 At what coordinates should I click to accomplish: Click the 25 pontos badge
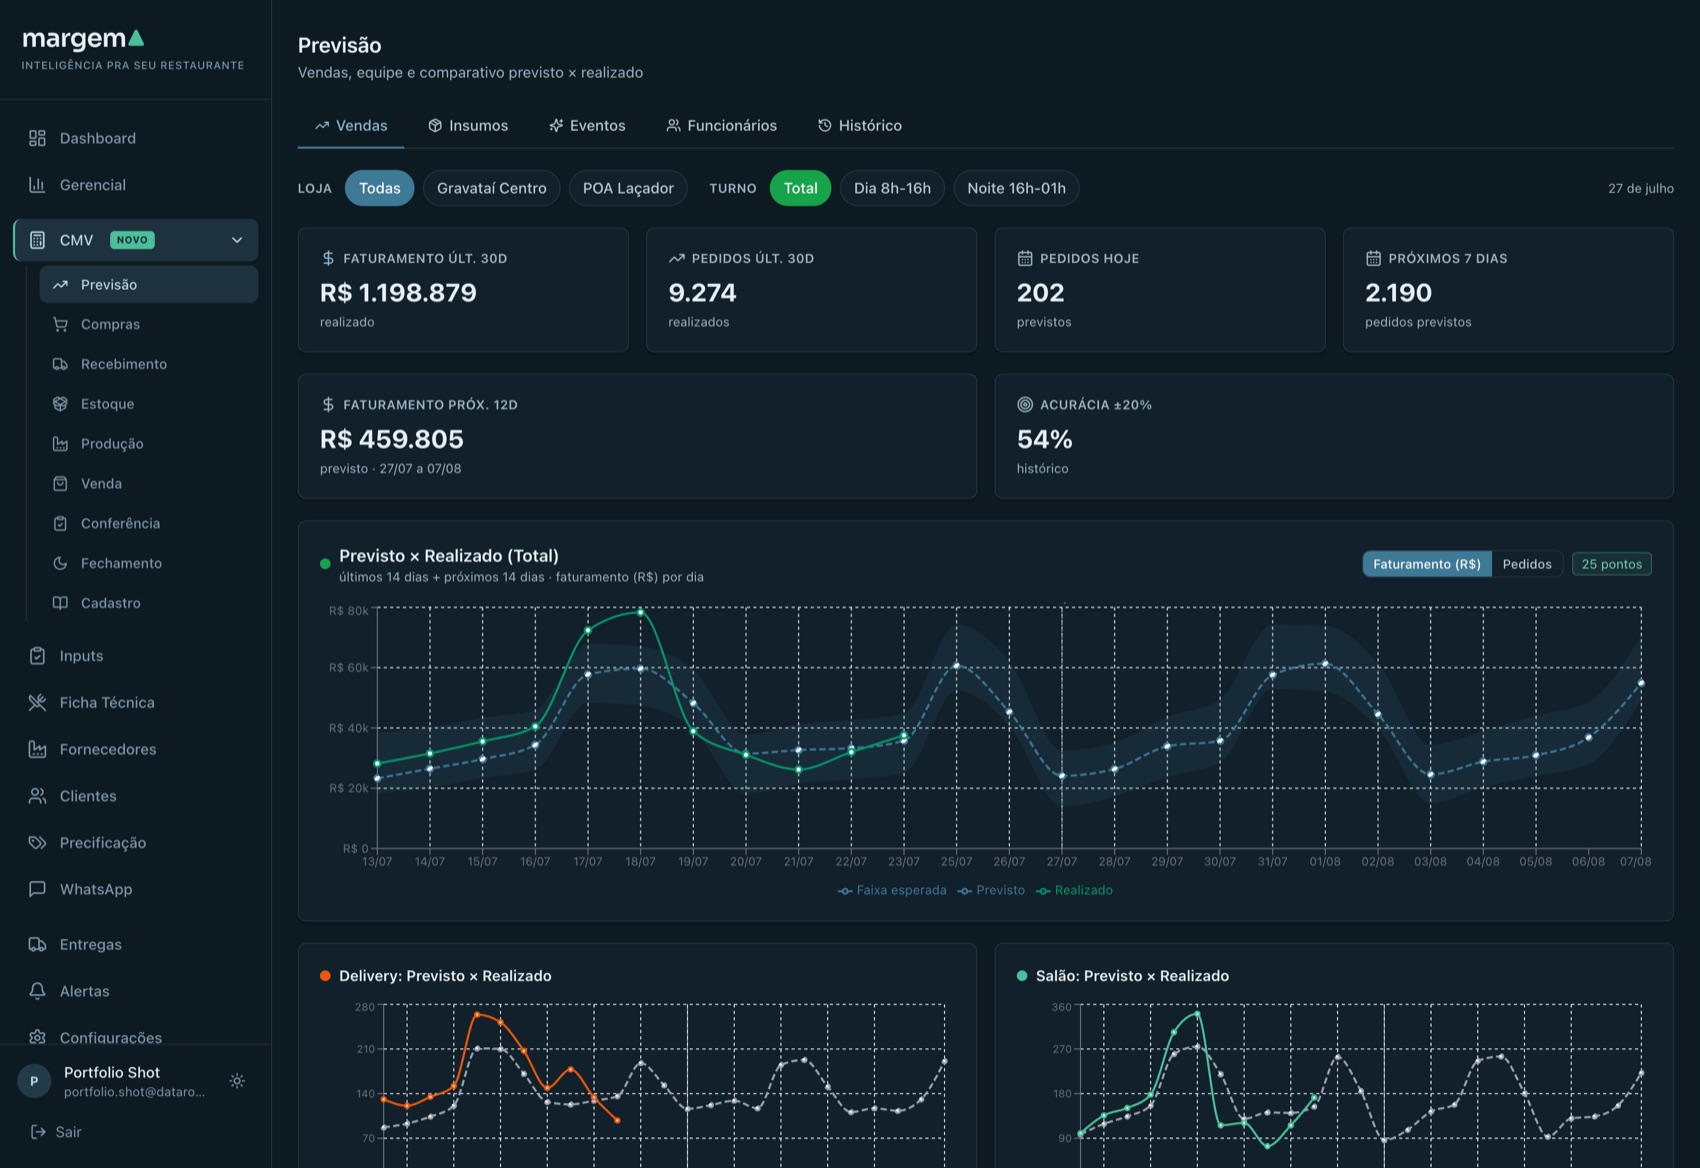click(1612, 564)
